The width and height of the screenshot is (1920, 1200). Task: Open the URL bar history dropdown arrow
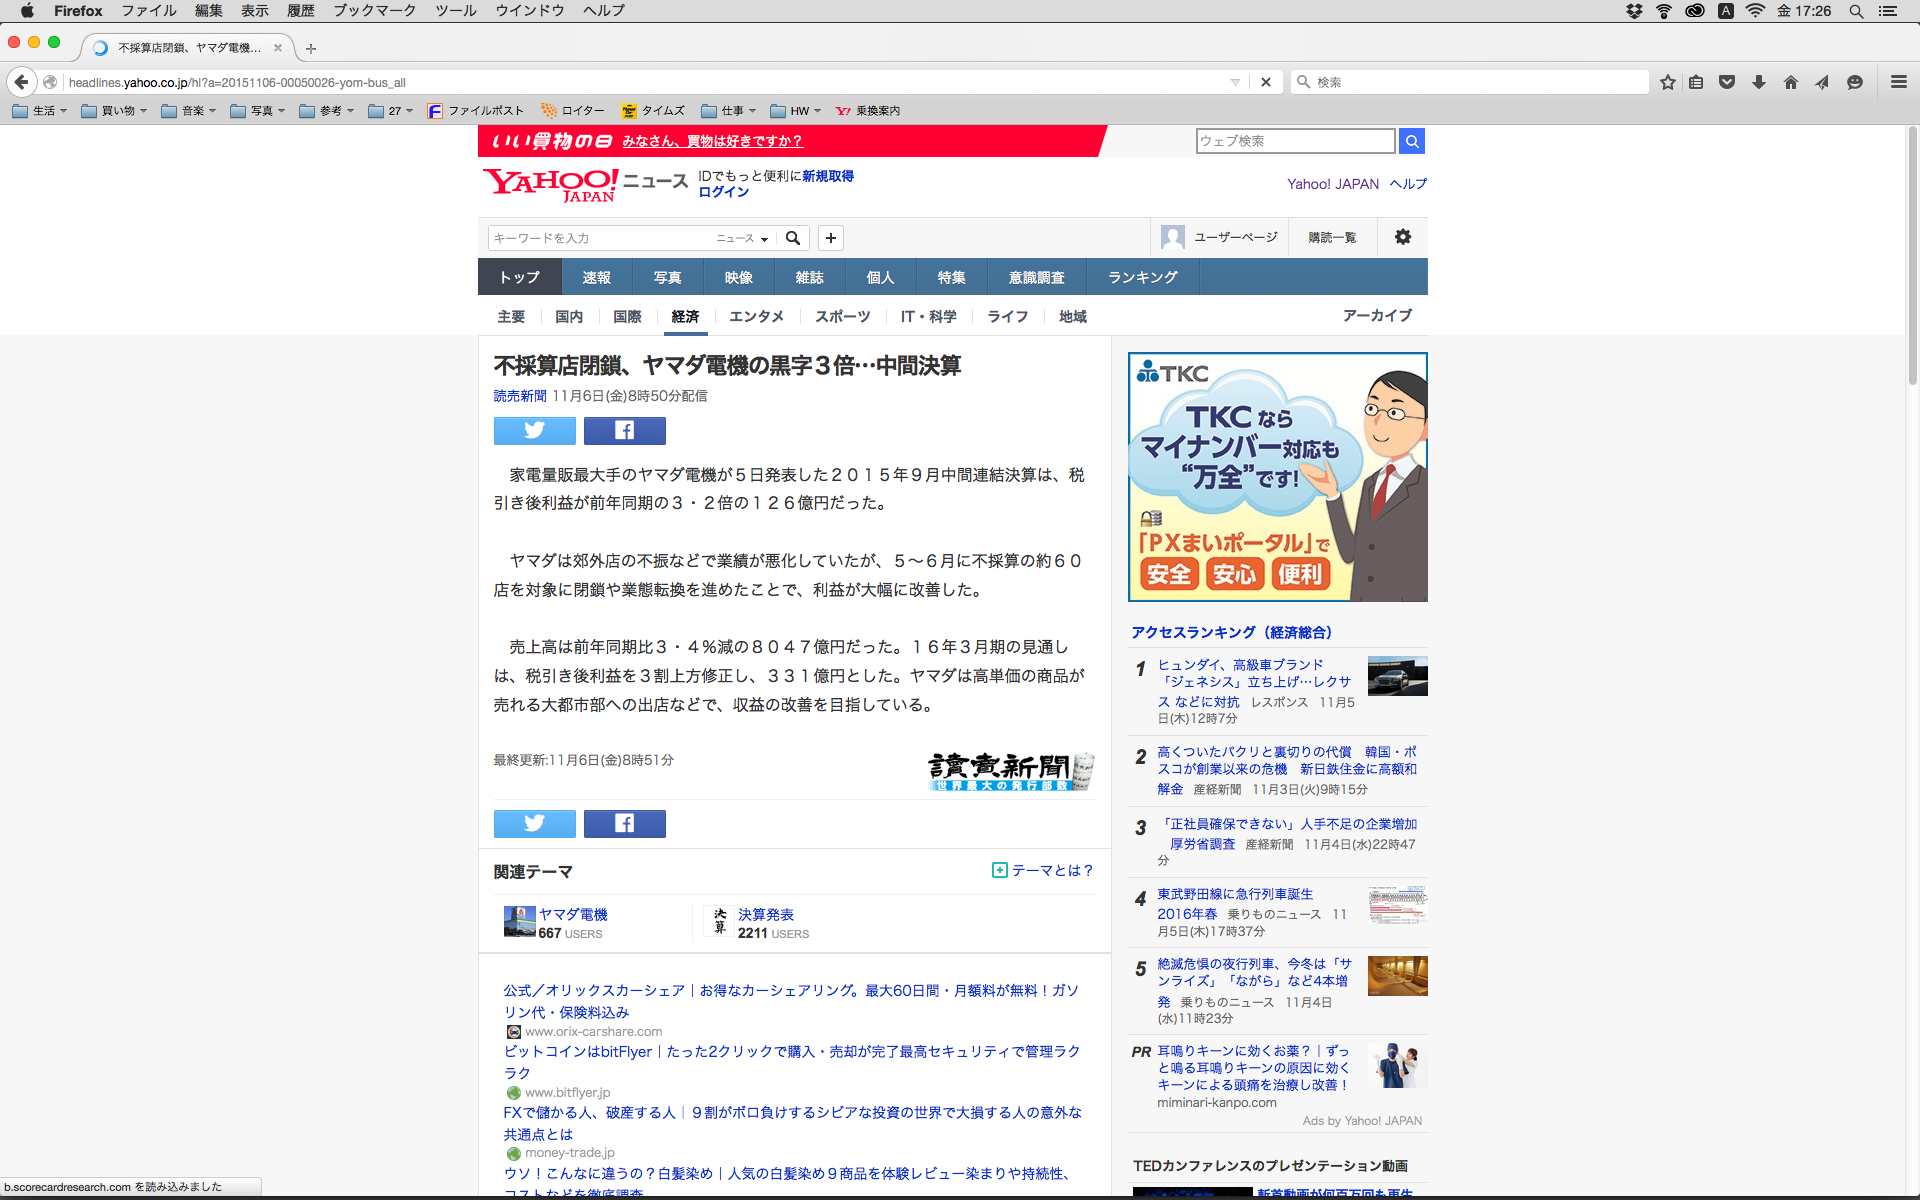coord(1235,82)
